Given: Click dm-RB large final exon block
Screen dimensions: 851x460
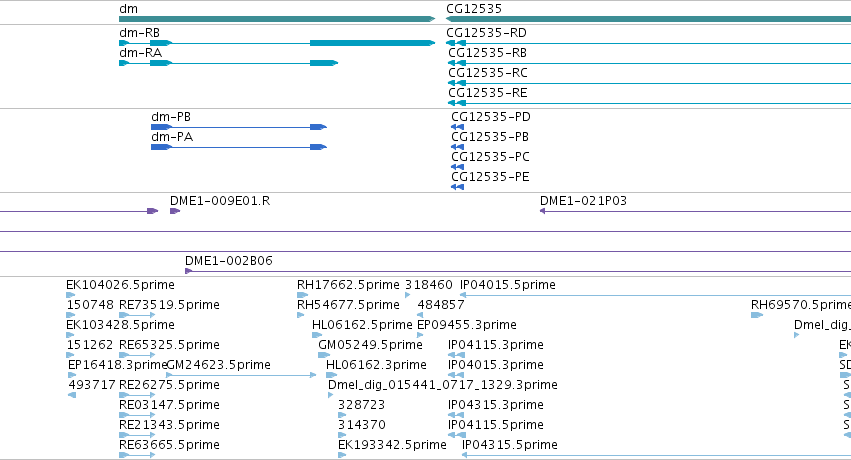Looking at the screenshot, I should (372, 43).
